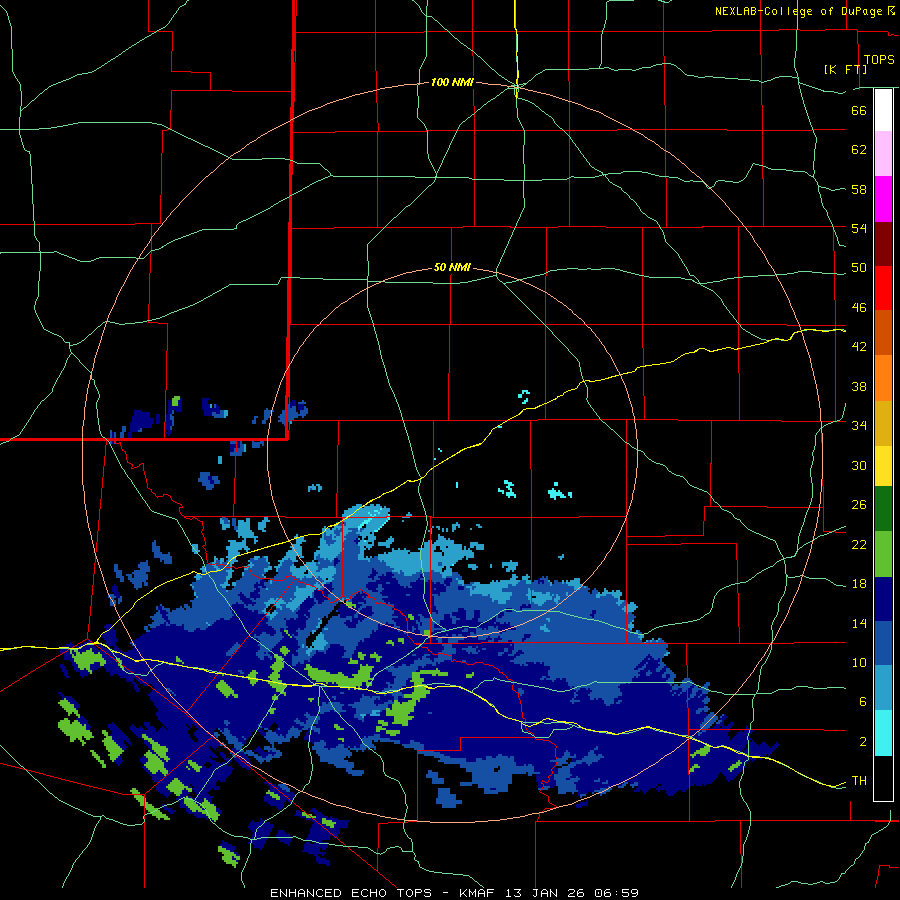Click the legend value 42
The image size is (900, 900).
(x=859, y=347)
